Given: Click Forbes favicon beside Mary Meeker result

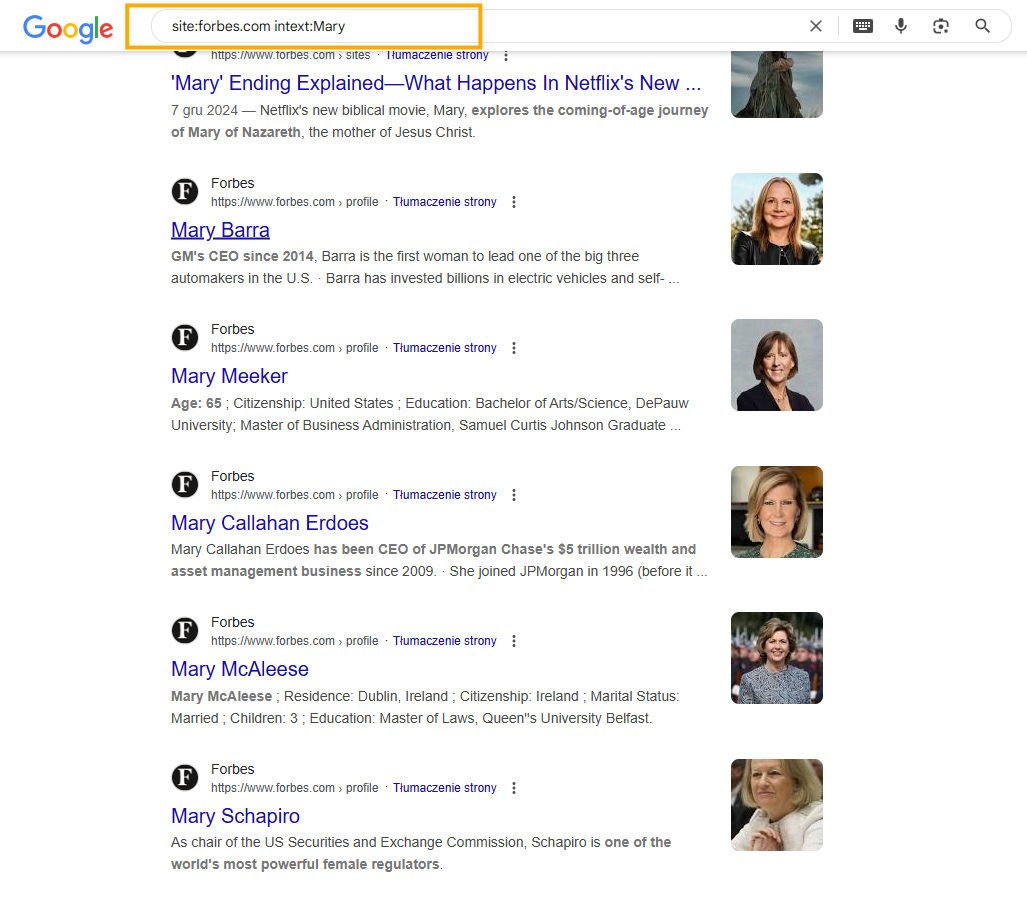Looking at the screenshot, I should click(x=185, y=338).
